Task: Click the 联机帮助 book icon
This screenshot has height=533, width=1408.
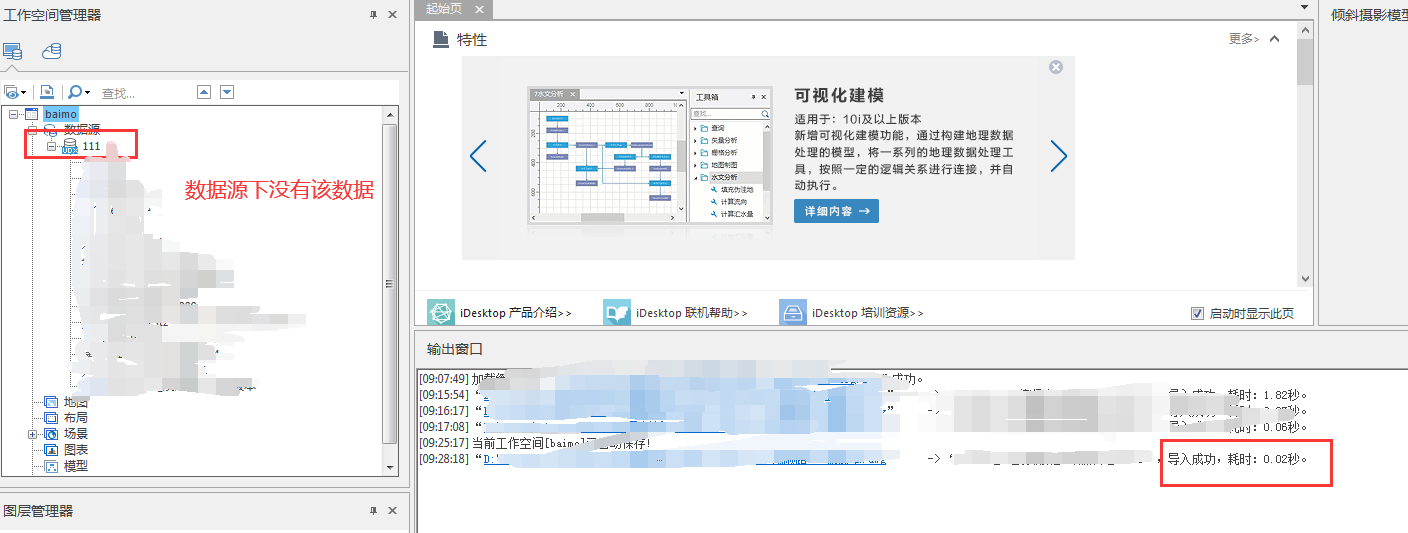Action: [617, 312]
